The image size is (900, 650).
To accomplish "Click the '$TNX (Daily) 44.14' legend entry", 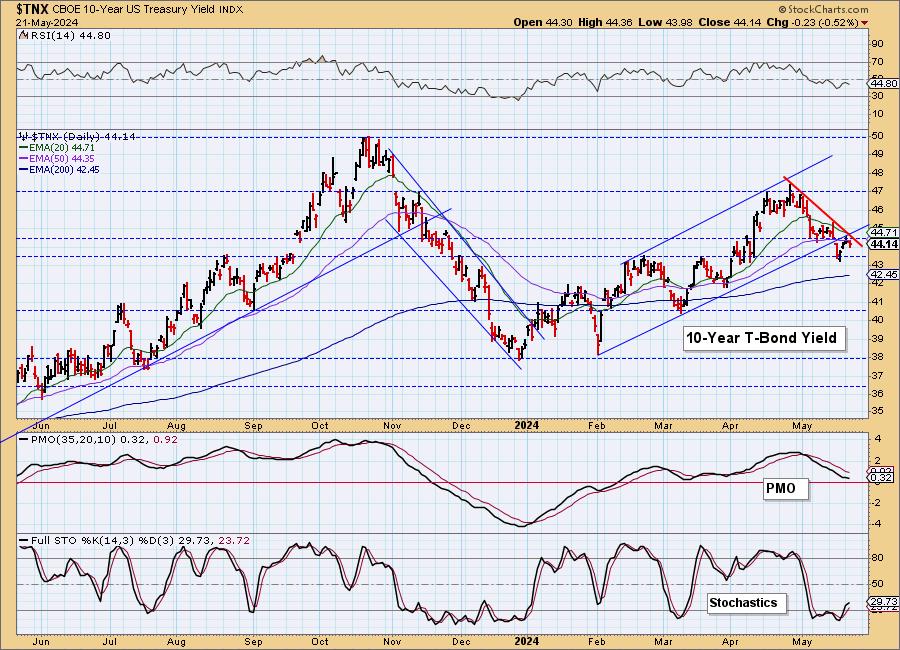I will [77, 136].
